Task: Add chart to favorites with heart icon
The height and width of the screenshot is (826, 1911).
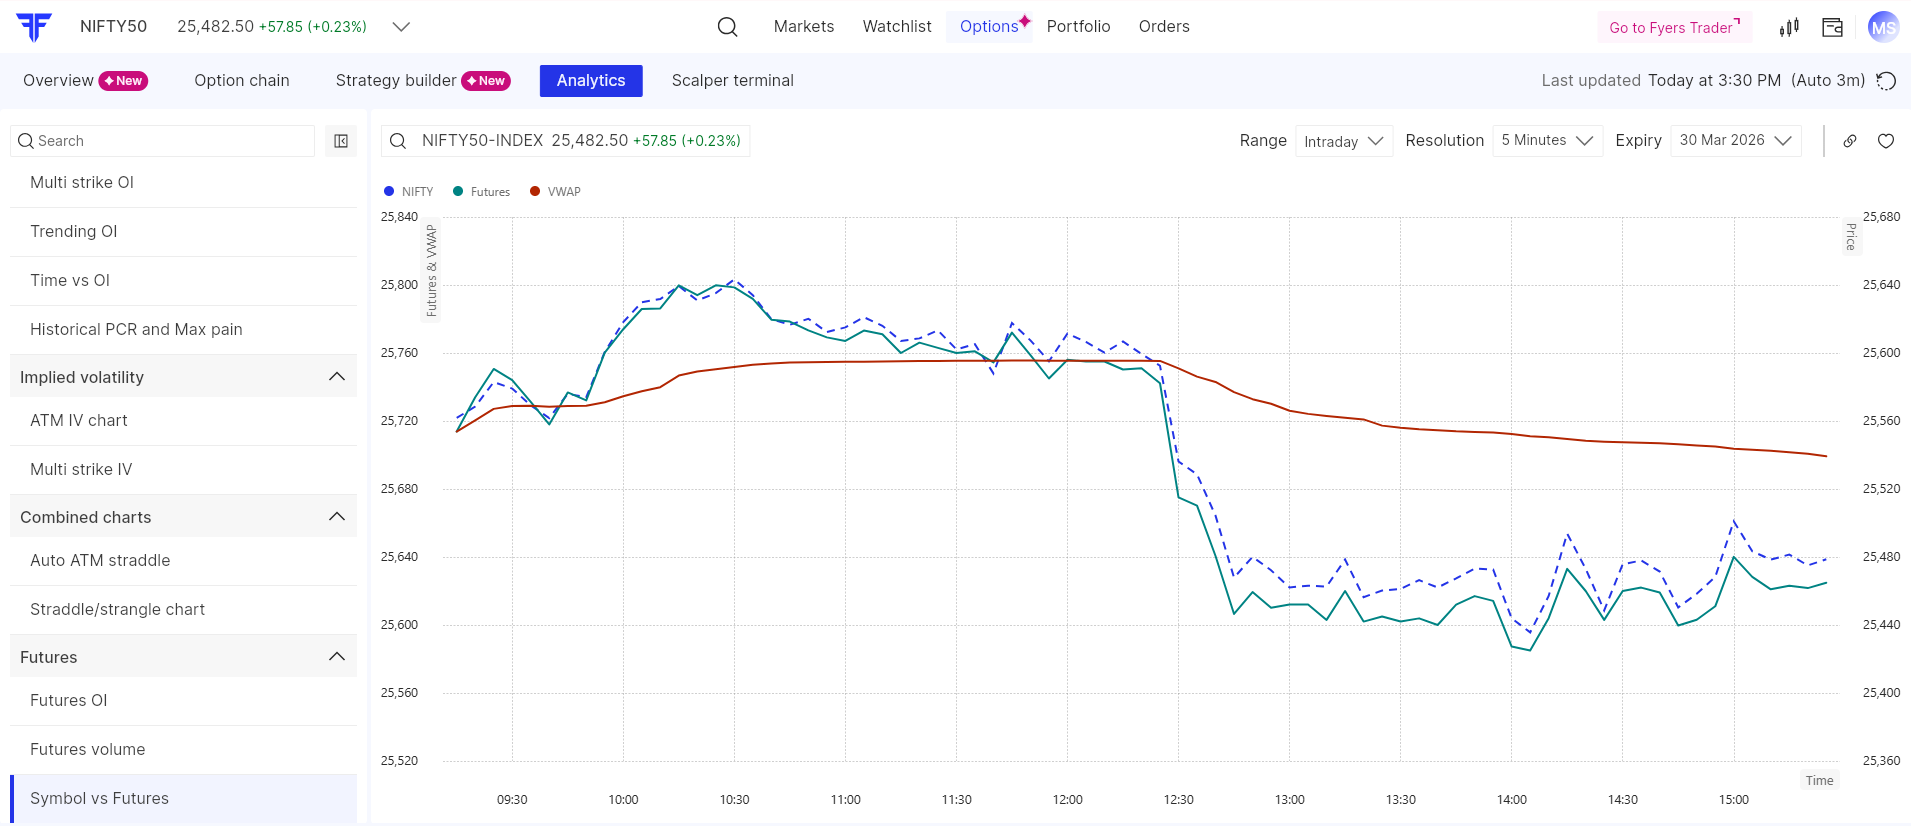Action: (x=1886, y=141)
